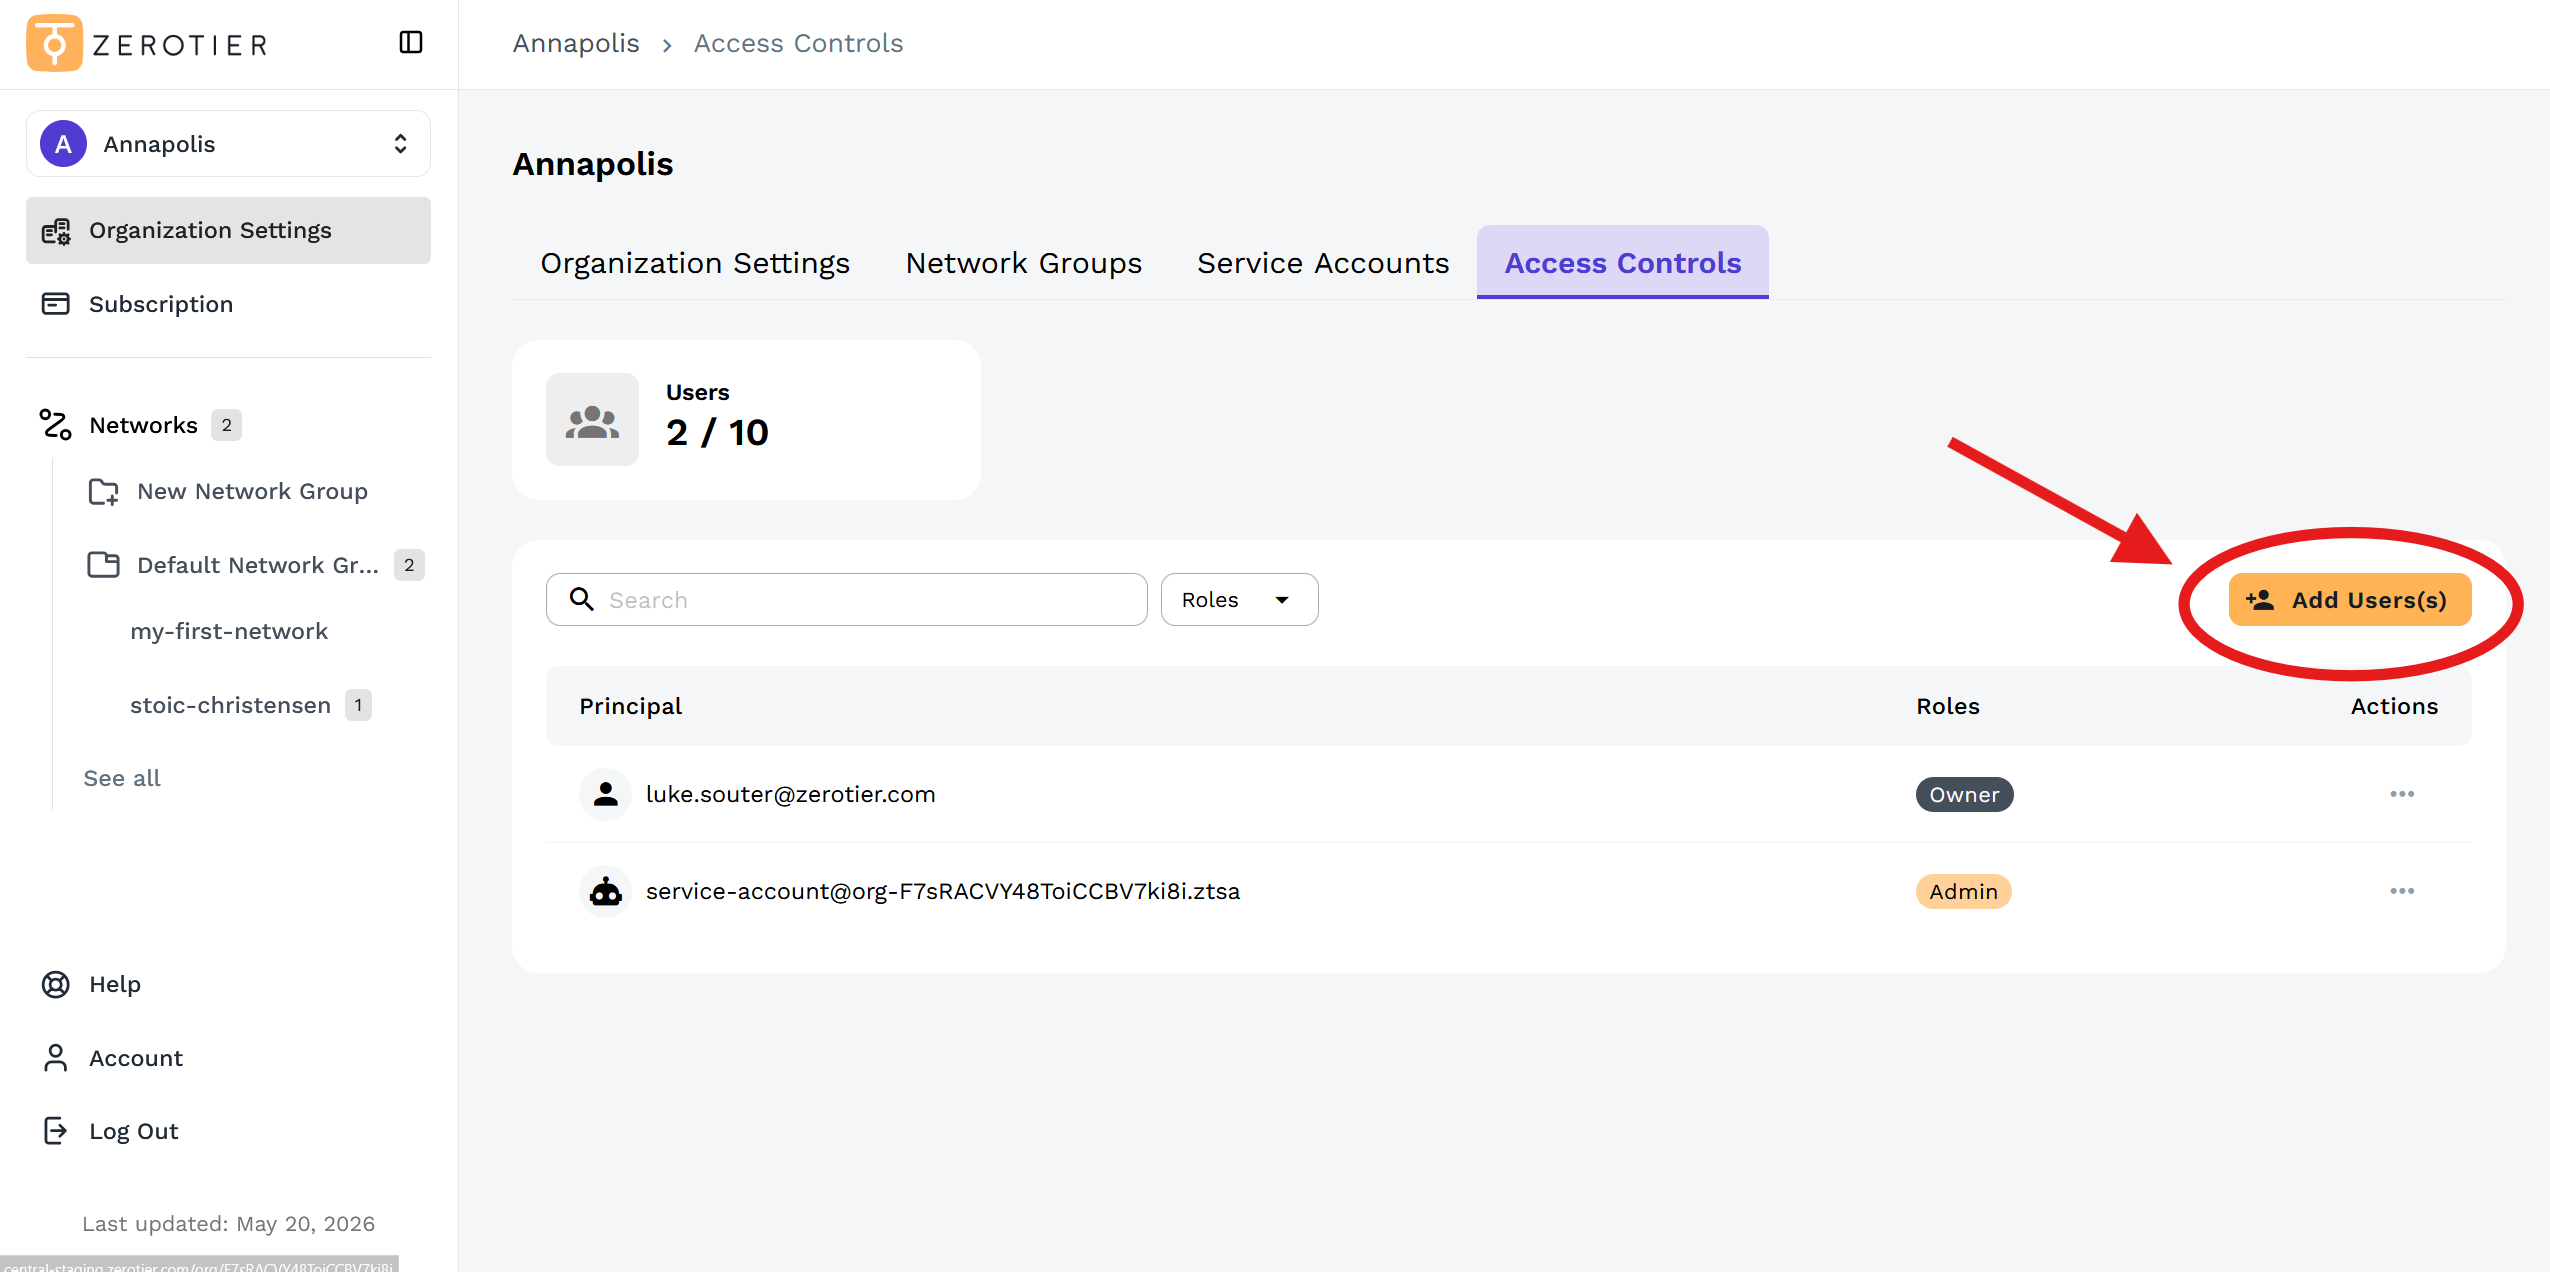Click the Add Users(s) button
This screenshot has height=1272, width=2550.
pos(2350,600)
